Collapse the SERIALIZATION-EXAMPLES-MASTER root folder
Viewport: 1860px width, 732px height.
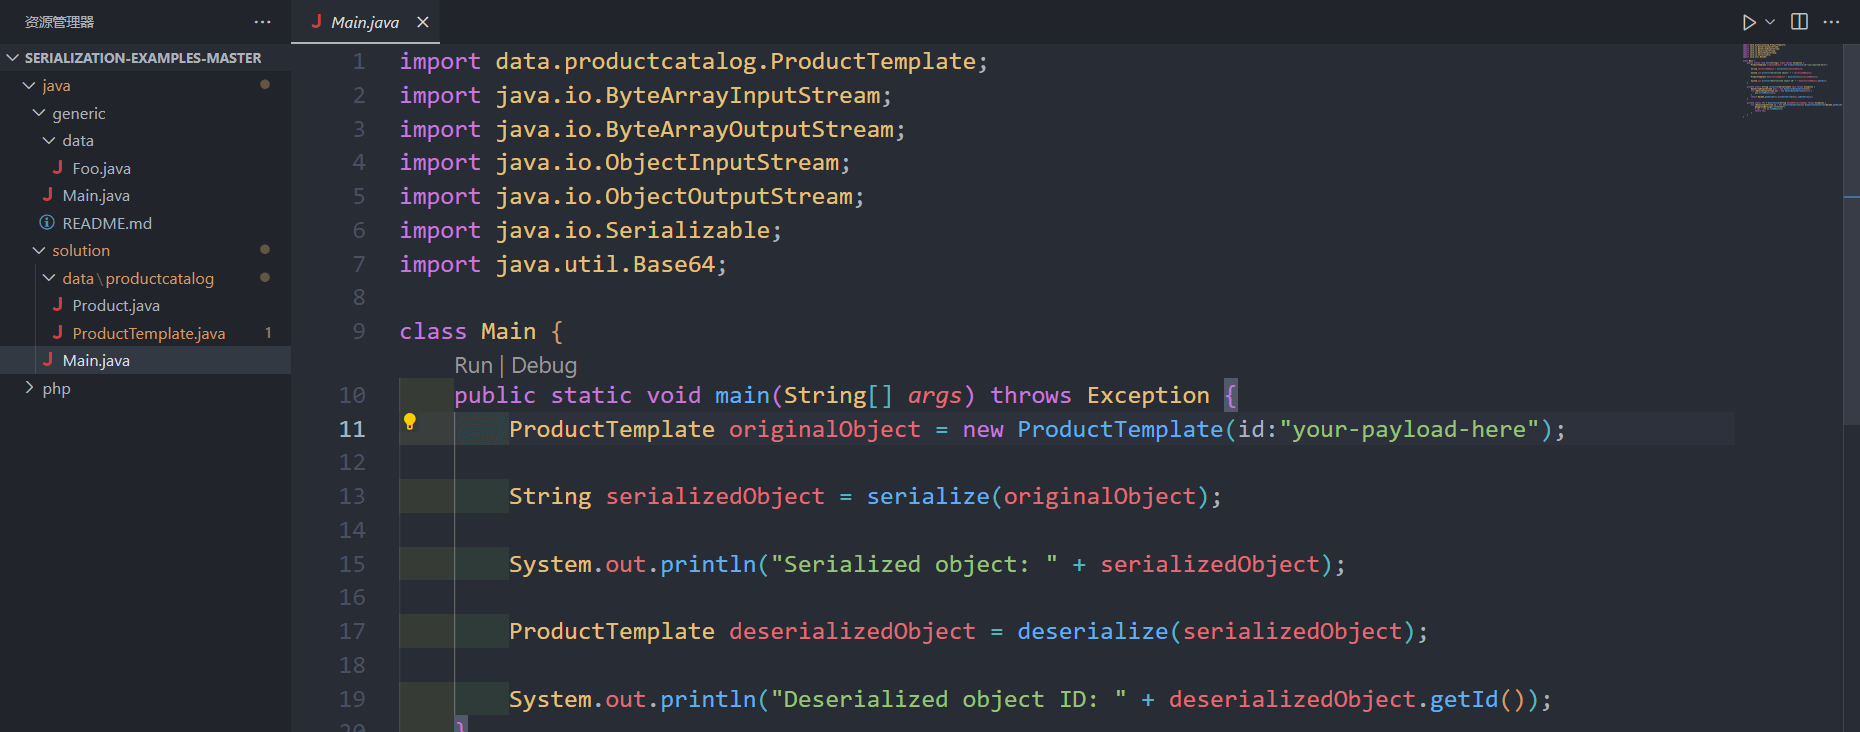(x=142, y=58)
